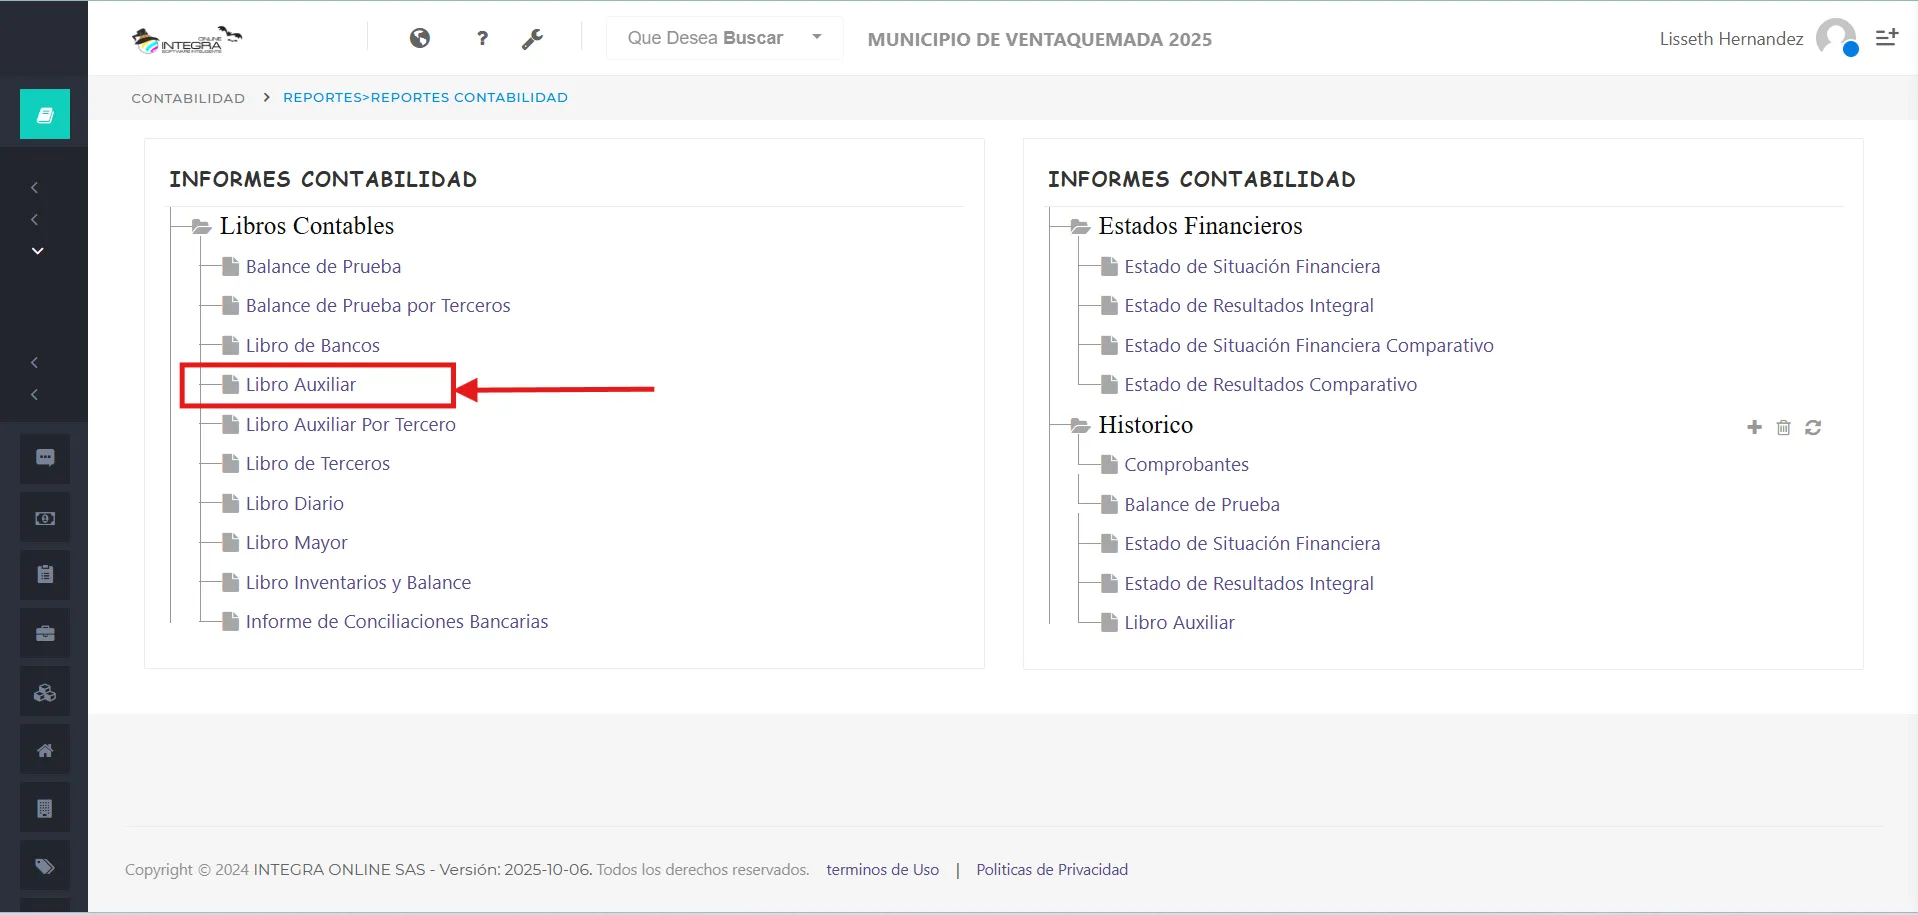Open the briefcase icon in left sidebar
Screen dimensions: 1918x915
pyautogui.click(x=45, y=633)
